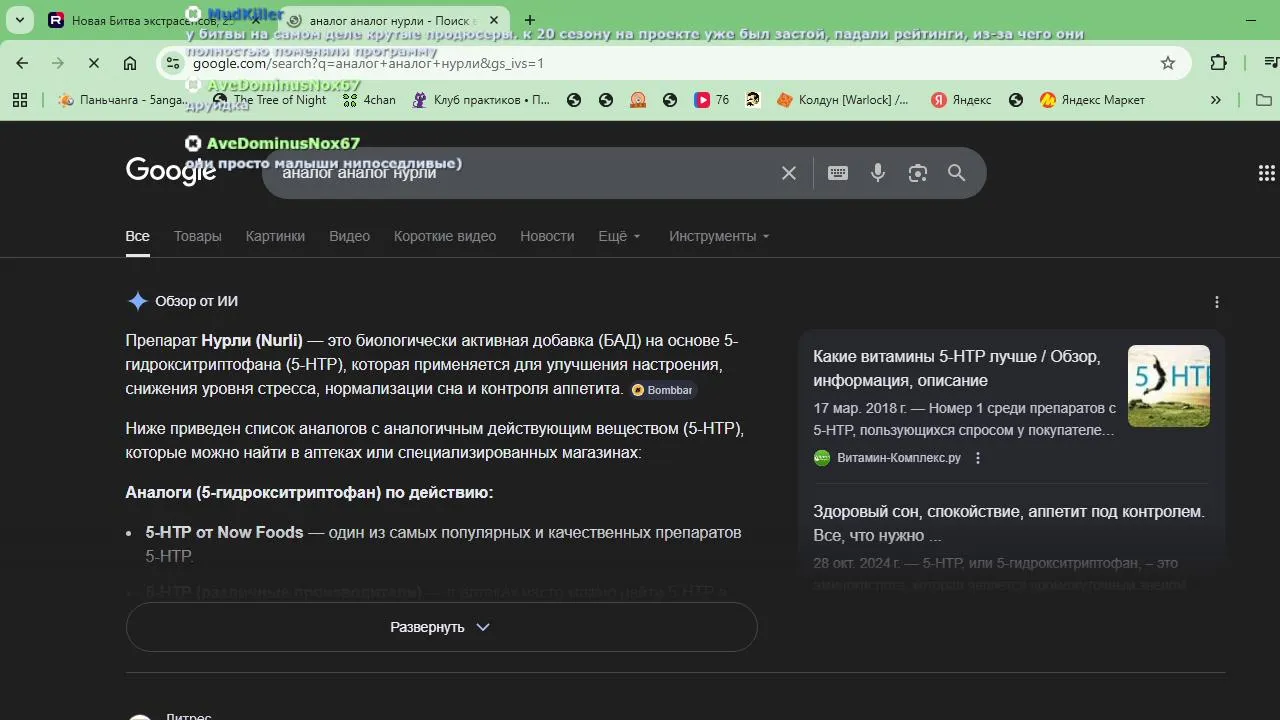Open the Здоровый сон, спокойствие article
The image size is (1280, 720).
[1009, 523]
